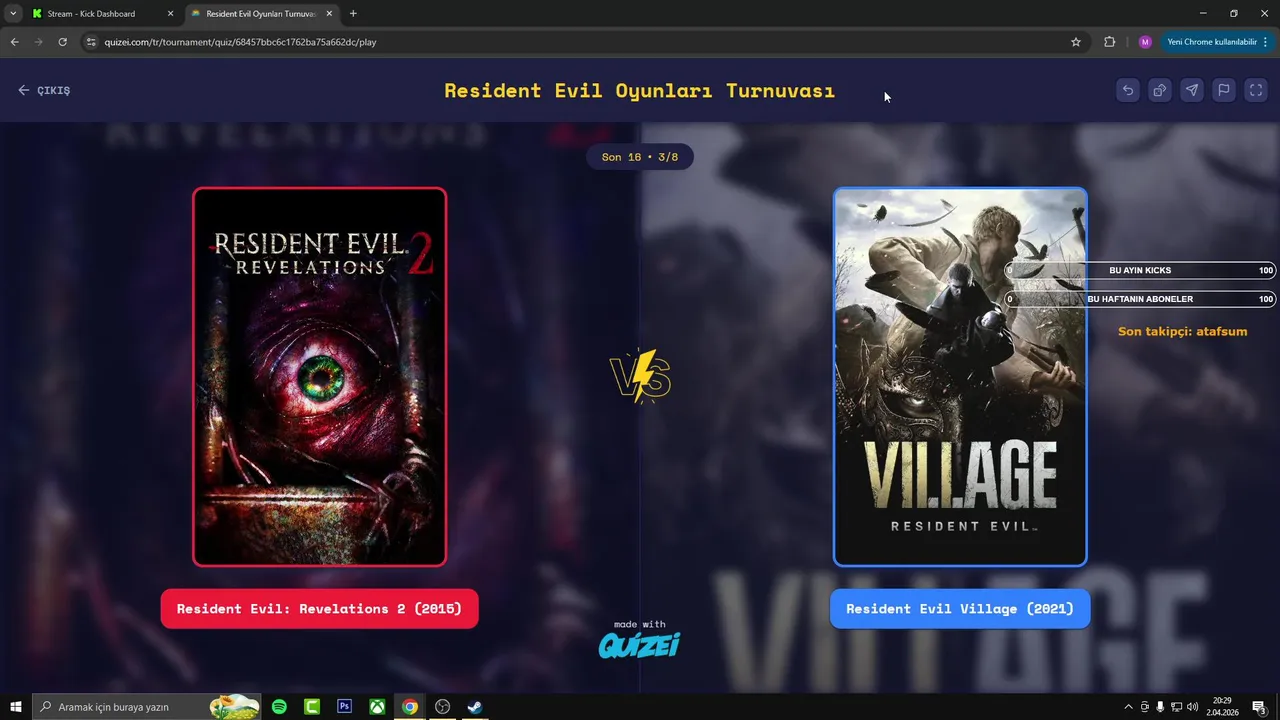Close the Kick Dashboard tab

point(170,14)
